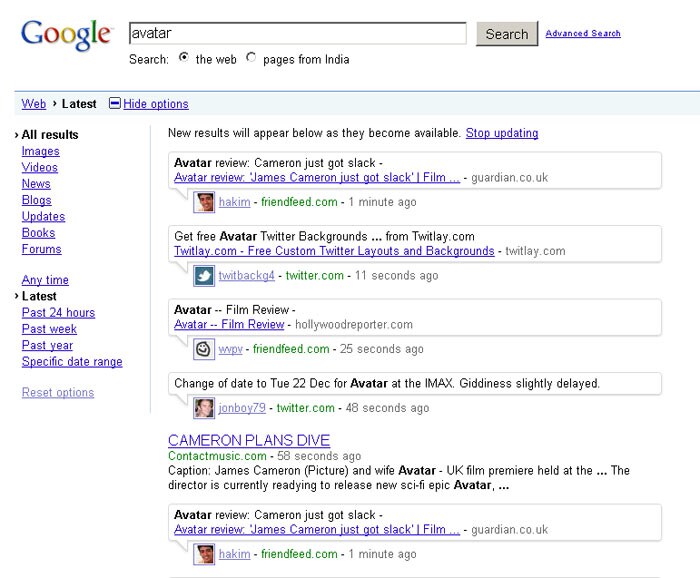This screenshot has width=700, height=578.
Task: Click the twitlay.com source text
Action: (x=535, y=251)
